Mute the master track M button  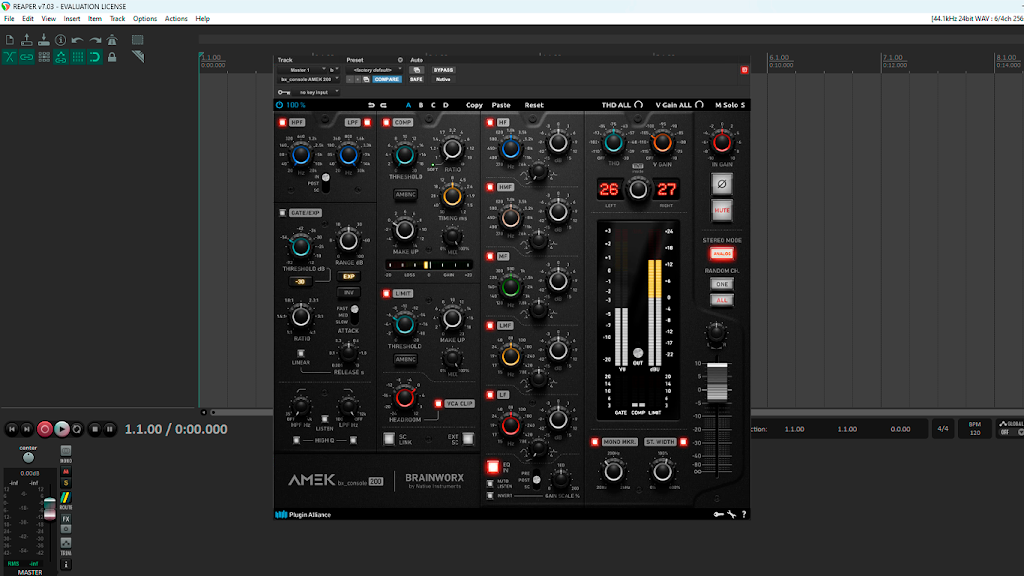[65, 472]
